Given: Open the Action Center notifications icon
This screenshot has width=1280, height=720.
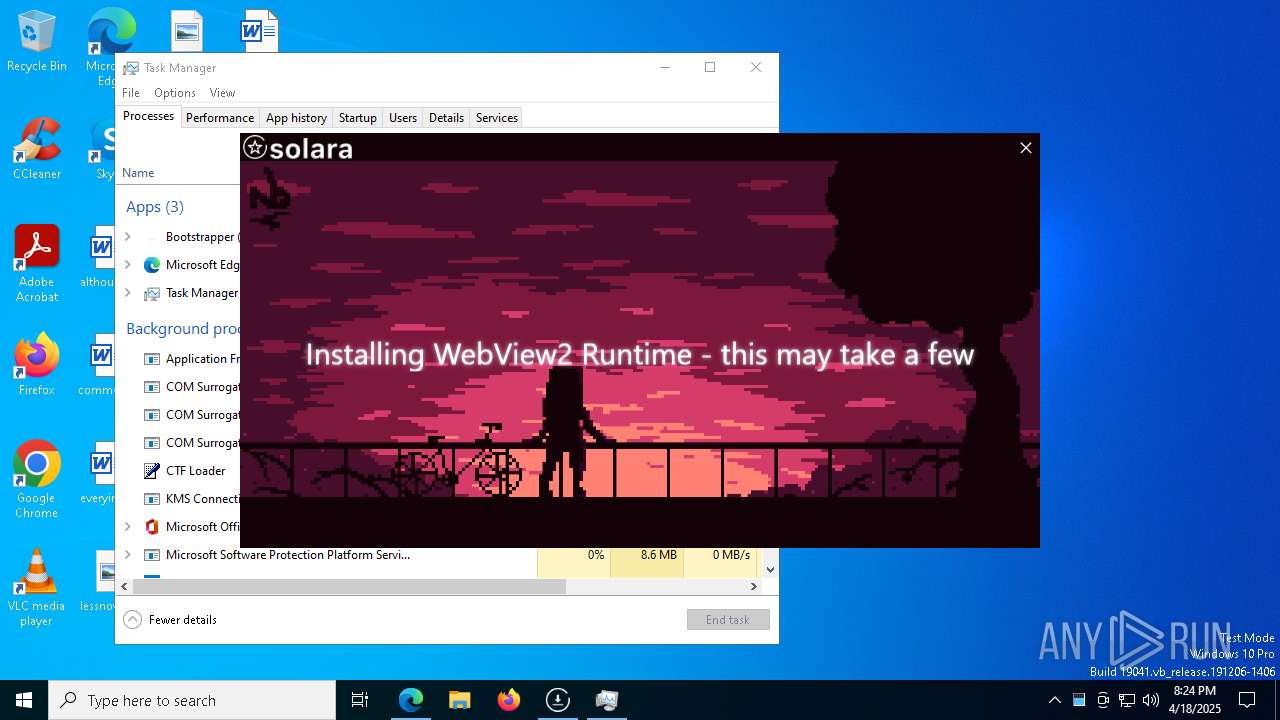Looking at the screenshot, I should click(1247, 700).
